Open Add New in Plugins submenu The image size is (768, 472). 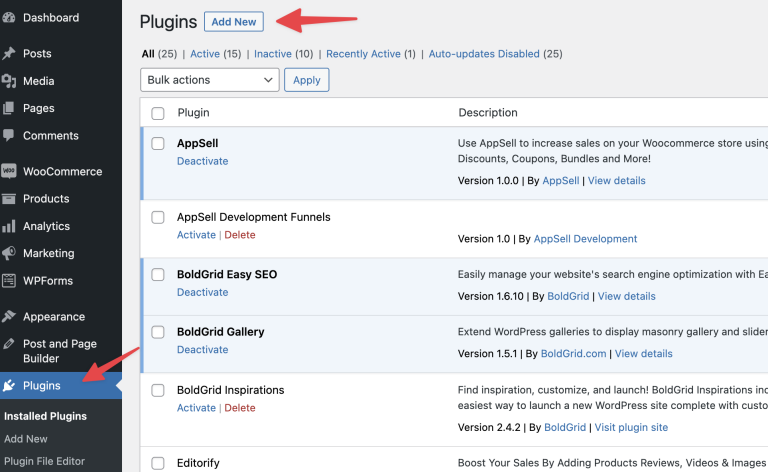[x=26, y=439]
